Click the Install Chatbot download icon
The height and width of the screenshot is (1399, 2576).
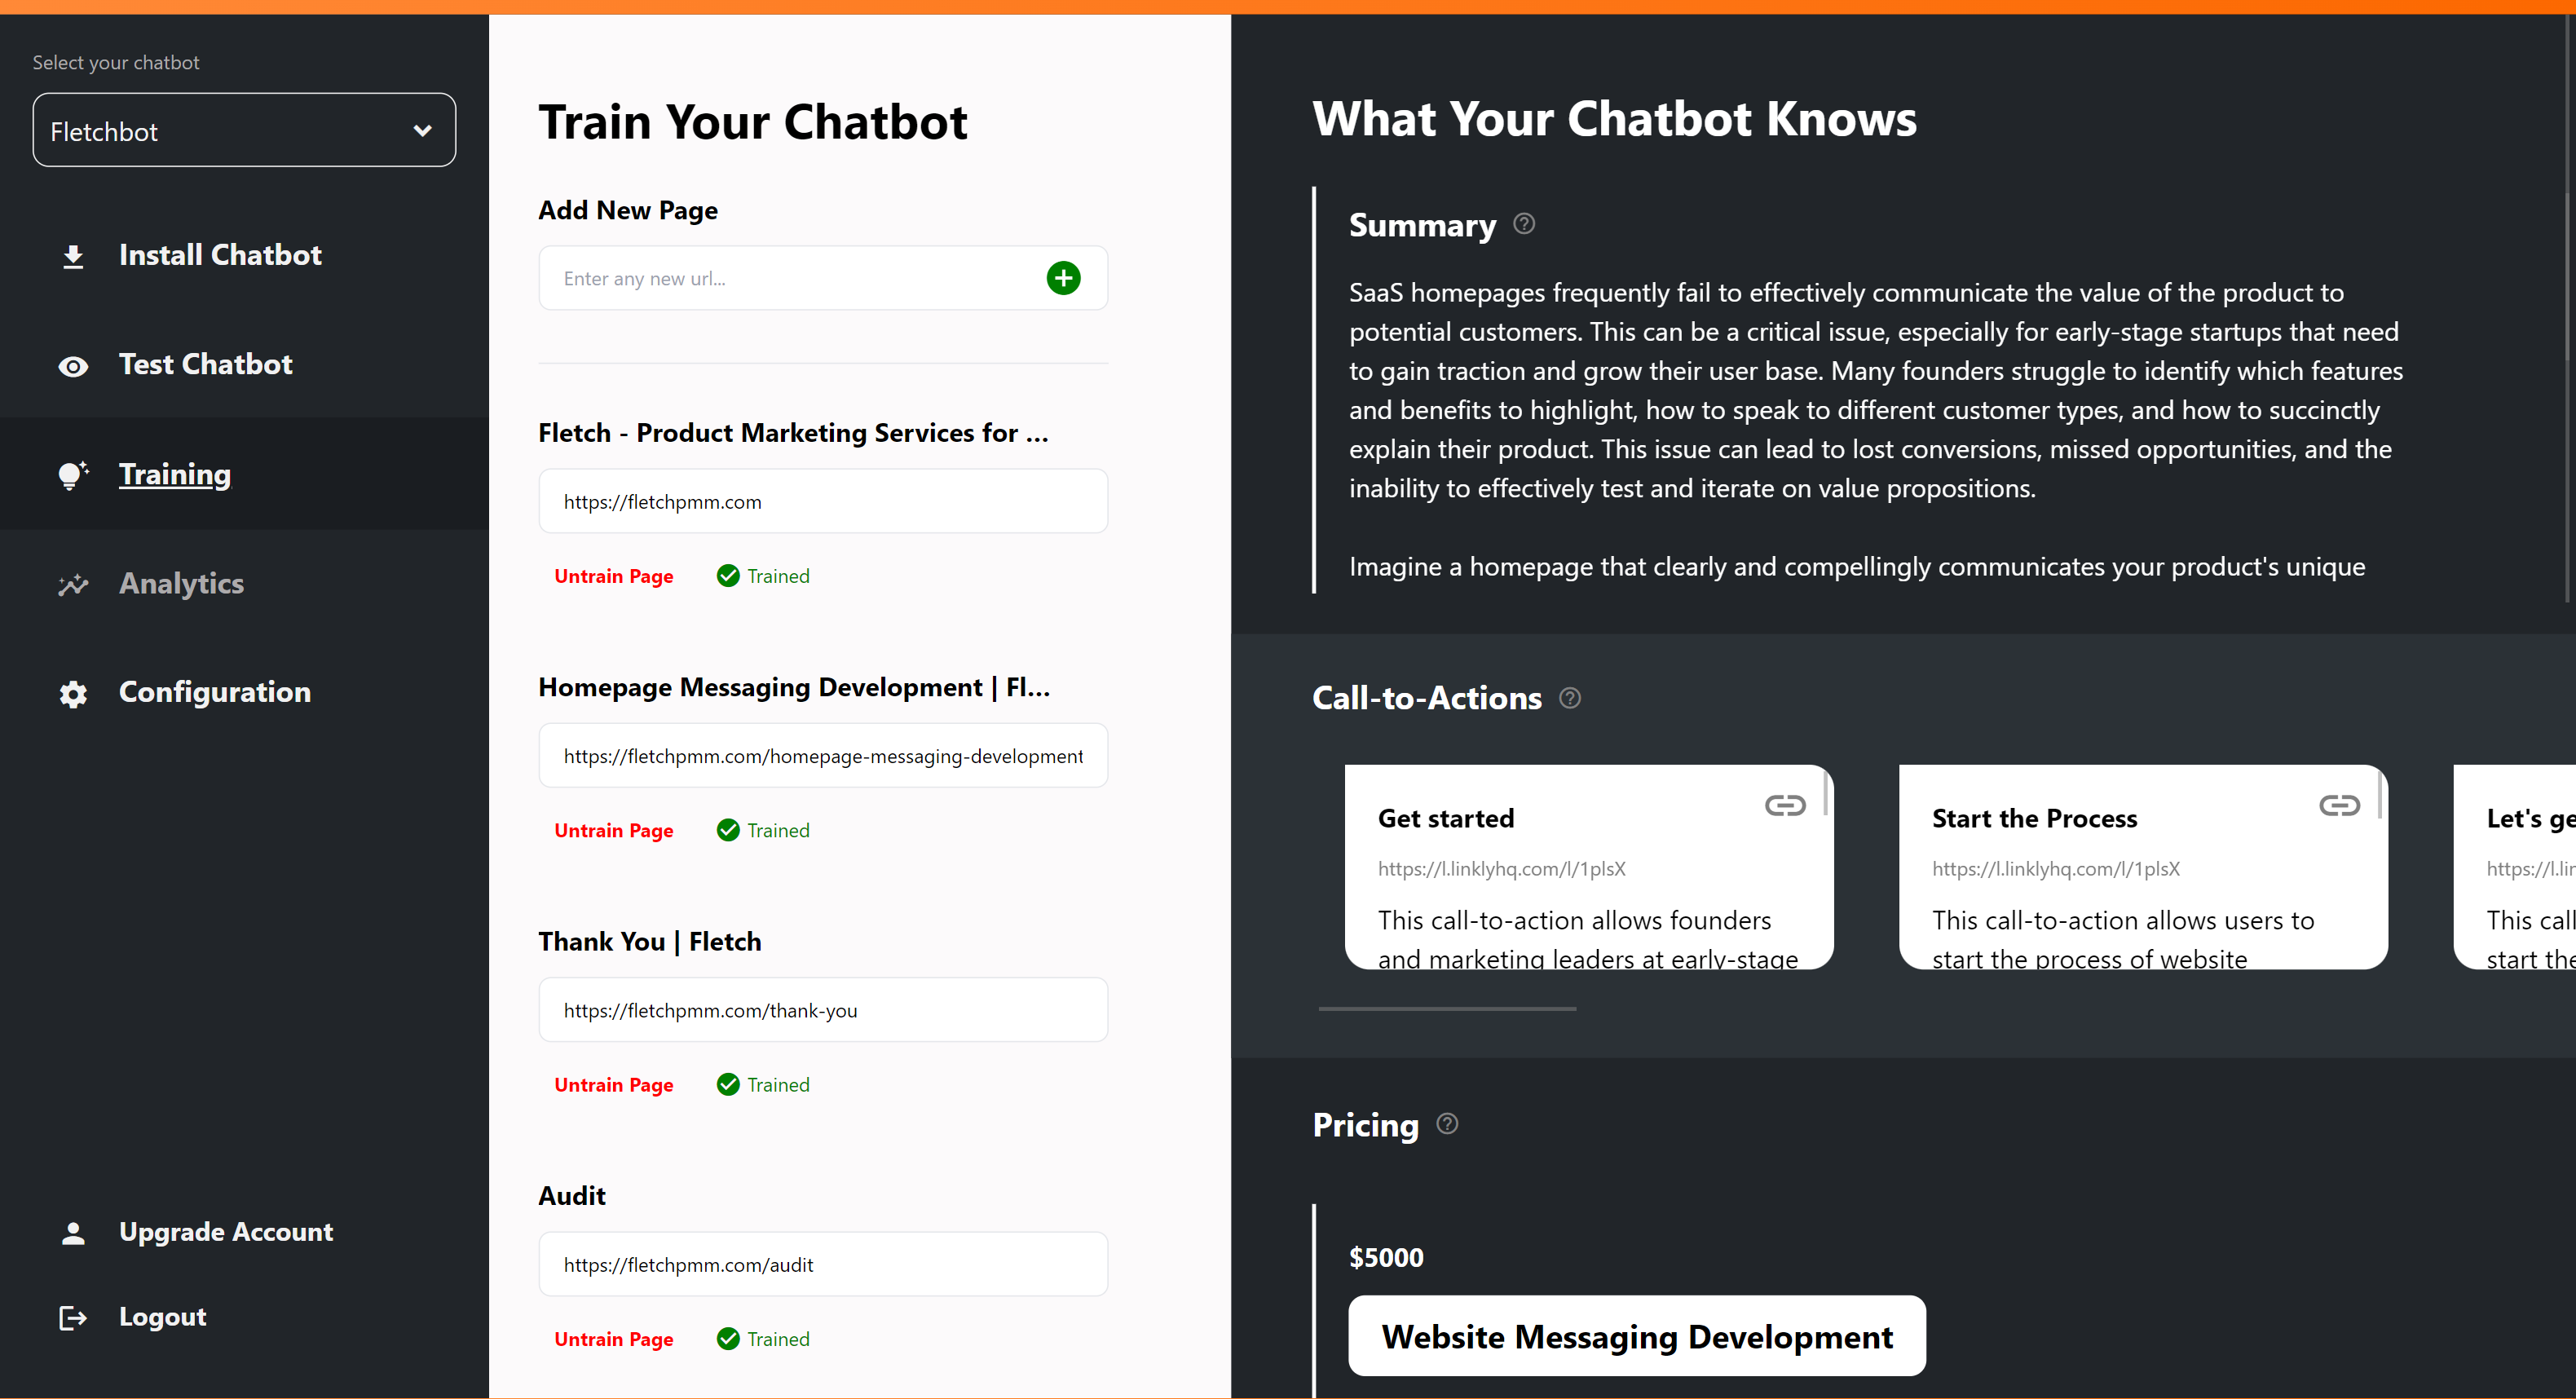pyautogui.click(x=73, y=256)
